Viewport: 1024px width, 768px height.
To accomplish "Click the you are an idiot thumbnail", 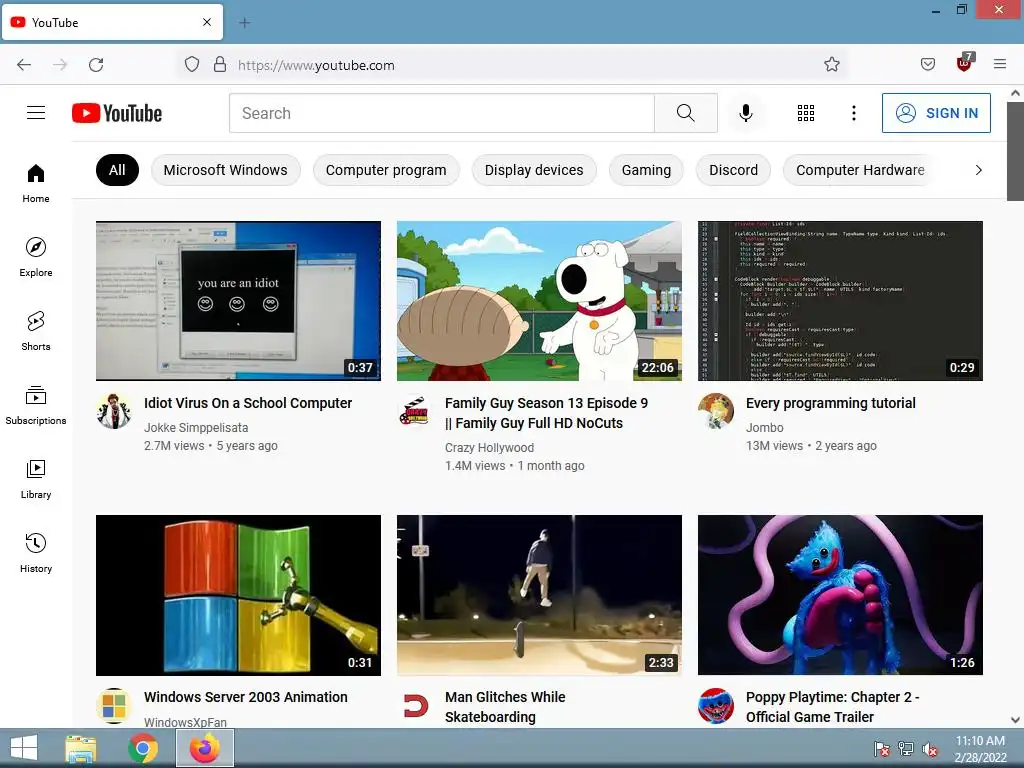I will (238, 301).
